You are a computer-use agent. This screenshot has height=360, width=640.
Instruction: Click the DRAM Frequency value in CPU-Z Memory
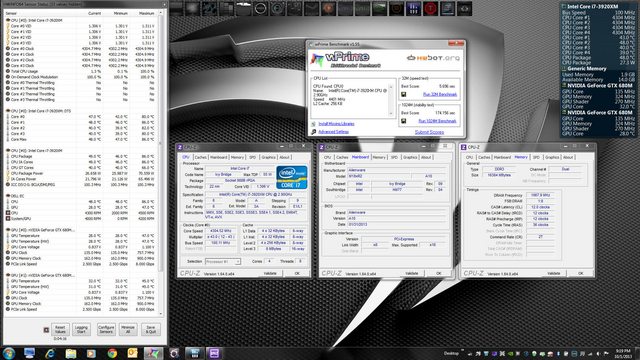pyautogui.click(x=540, y=195)
